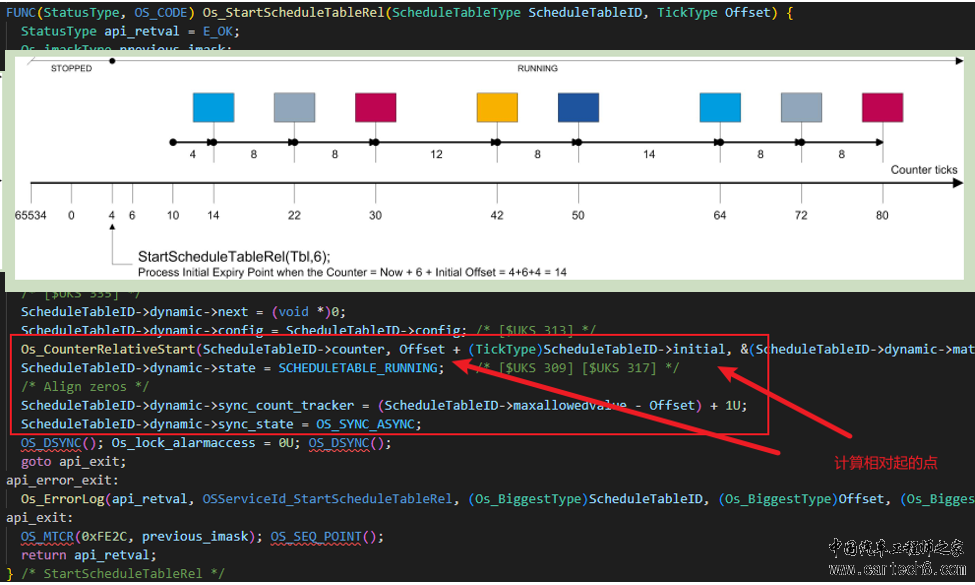
Task: Click the Os_lock_alarmaccess variable
Action: point(183,443)
